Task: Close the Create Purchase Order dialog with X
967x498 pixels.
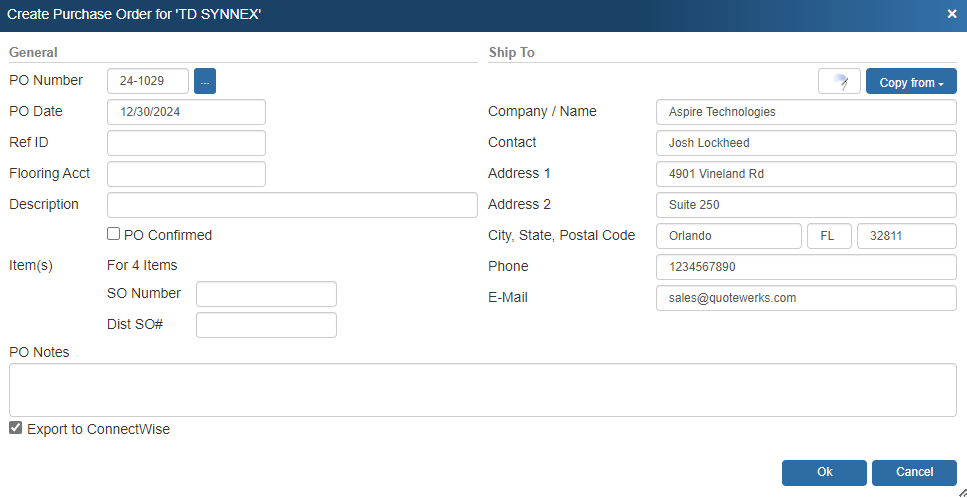Action: tap(952, 14)
